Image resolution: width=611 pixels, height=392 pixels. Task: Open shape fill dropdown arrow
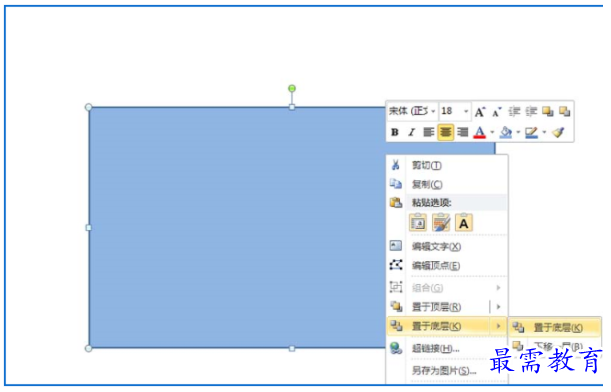tap(518, 132)
